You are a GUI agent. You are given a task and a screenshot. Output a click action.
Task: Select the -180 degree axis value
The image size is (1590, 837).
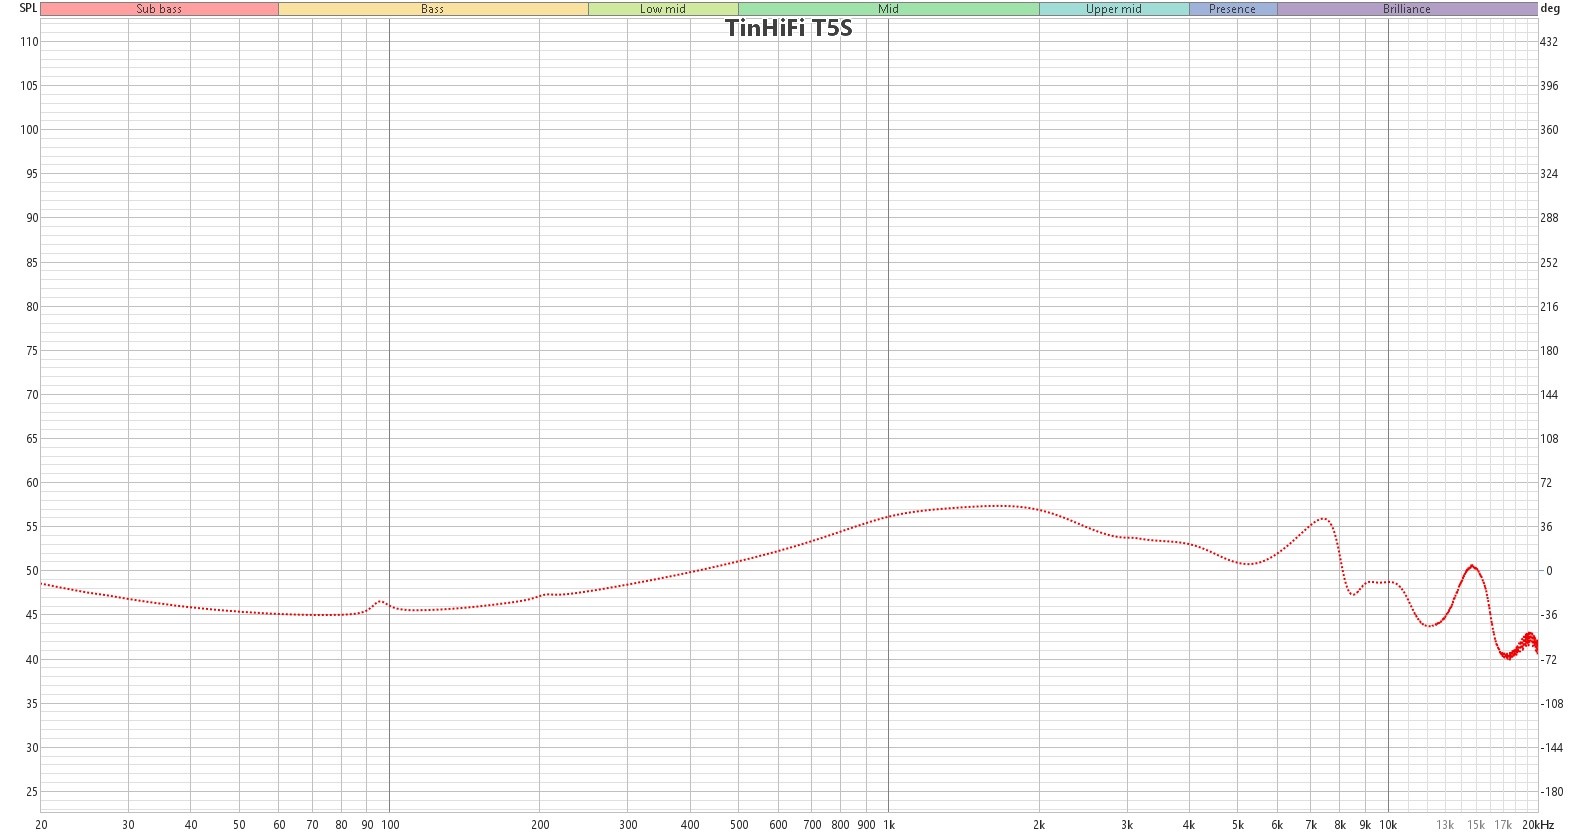1551,792
